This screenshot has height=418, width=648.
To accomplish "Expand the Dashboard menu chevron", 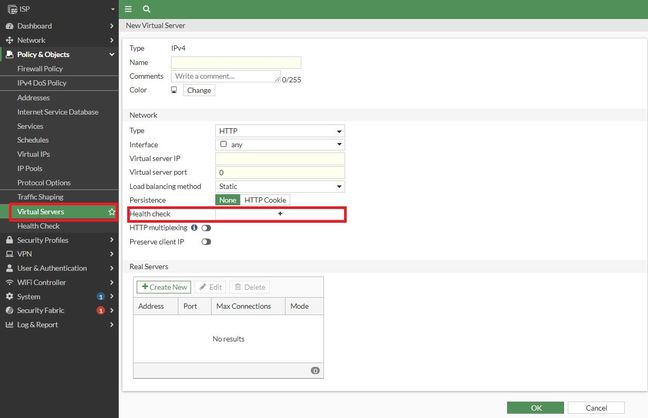I will click(x=112, y=26).
